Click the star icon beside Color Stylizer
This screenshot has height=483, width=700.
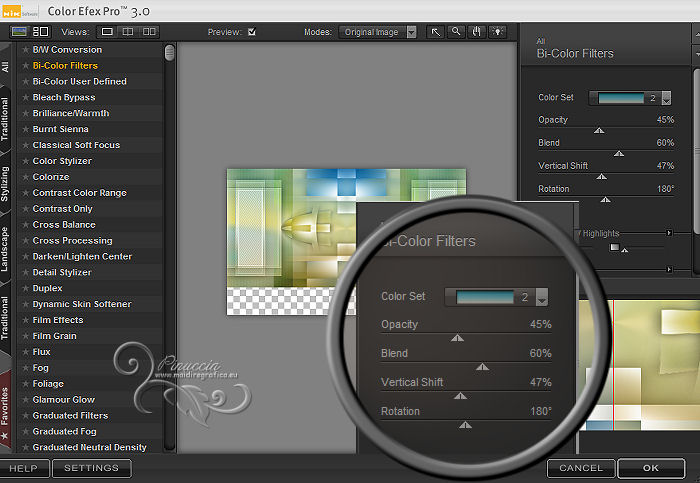click(25, 161)
